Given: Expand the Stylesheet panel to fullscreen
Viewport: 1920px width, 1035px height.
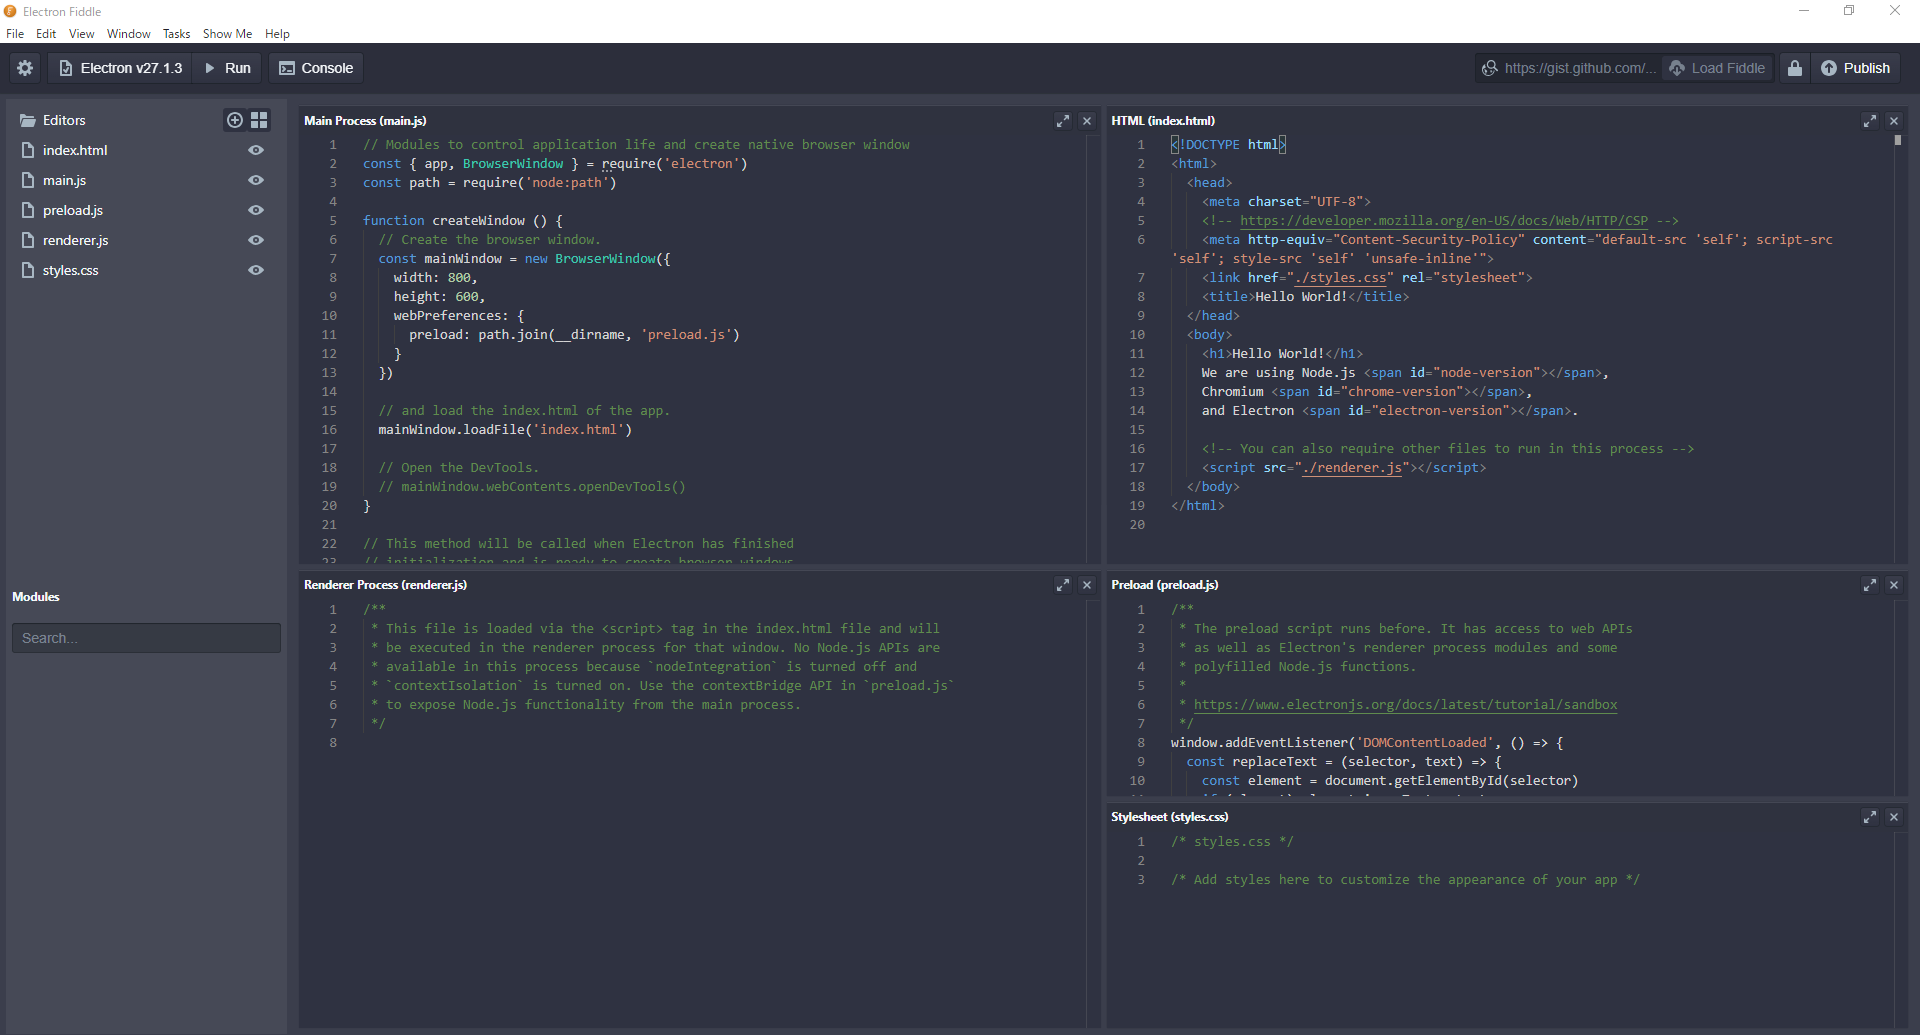Looking at the screenshot, I should coord(1870,816).
